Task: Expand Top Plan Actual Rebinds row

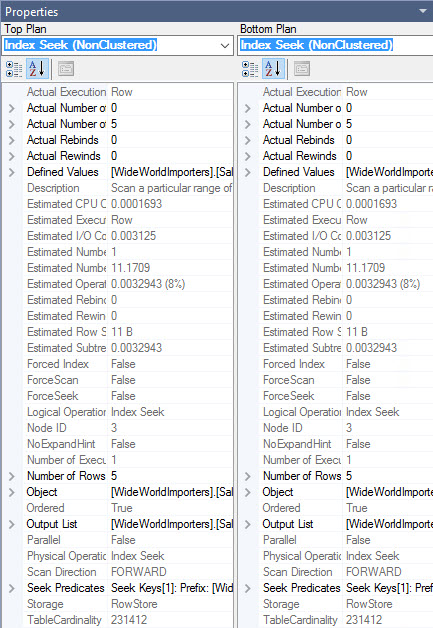Action: coord(12,140)
